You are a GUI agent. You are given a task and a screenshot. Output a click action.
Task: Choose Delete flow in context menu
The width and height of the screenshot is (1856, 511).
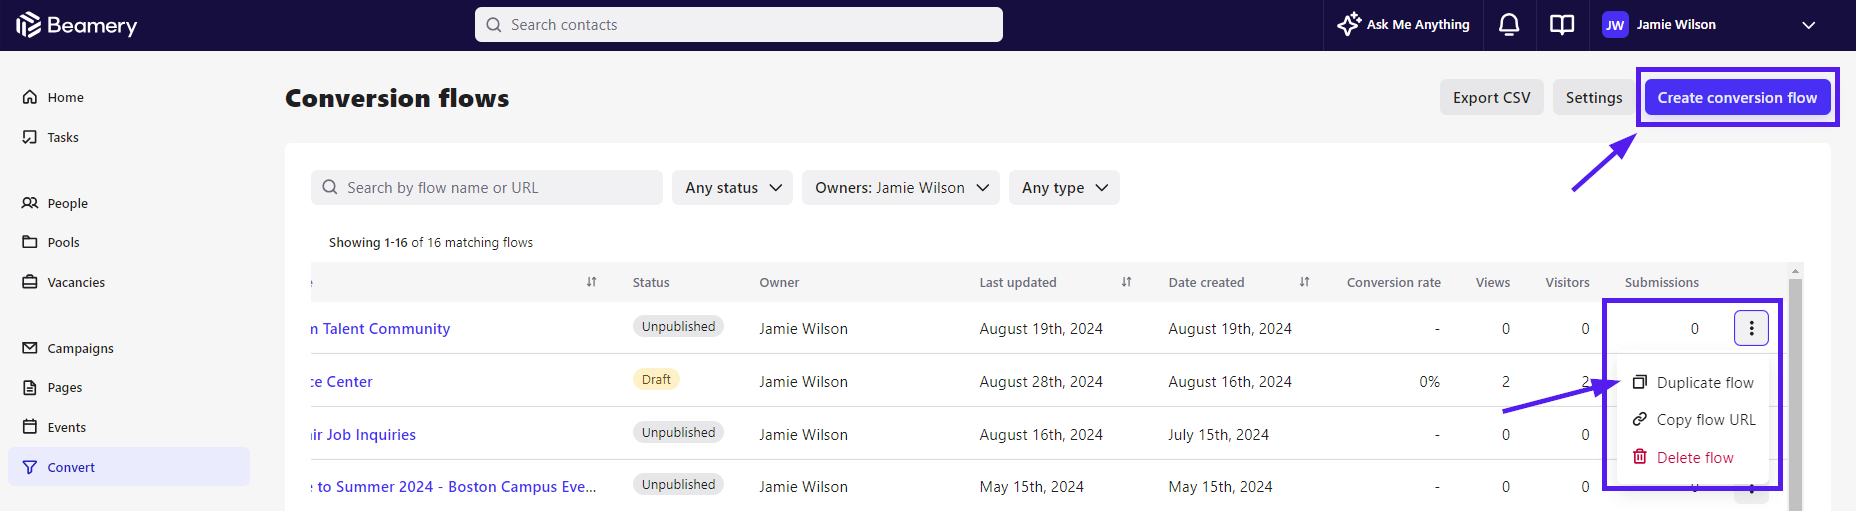(x=1694, y=458)
